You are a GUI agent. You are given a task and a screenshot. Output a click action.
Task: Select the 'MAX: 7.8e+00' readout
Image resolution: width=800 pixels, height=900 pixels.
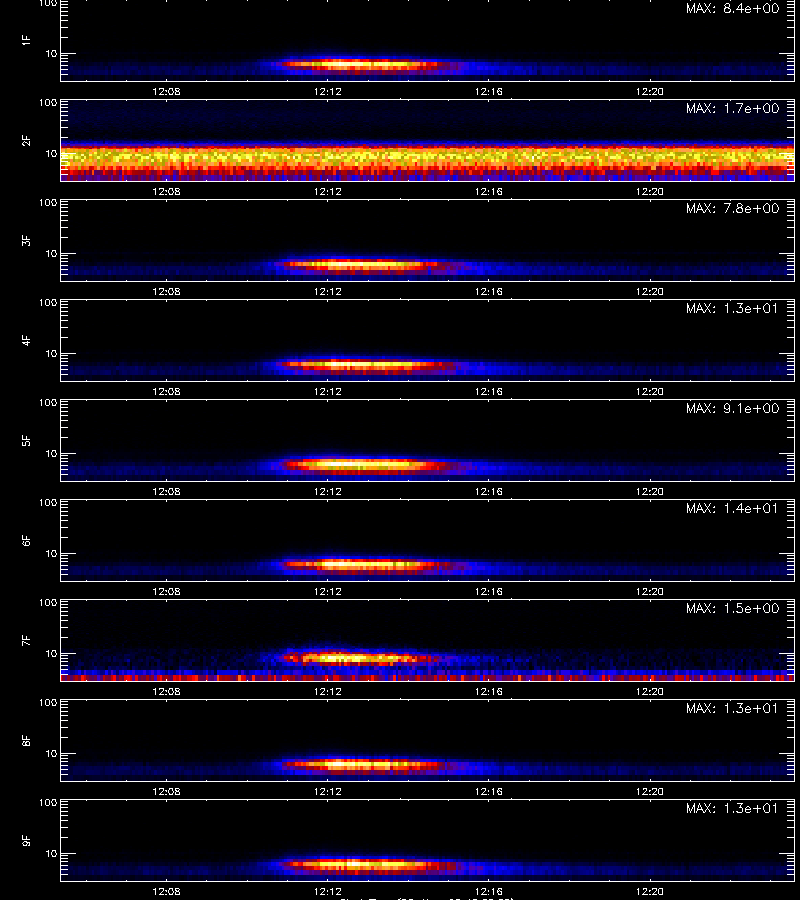coord(732,208)
